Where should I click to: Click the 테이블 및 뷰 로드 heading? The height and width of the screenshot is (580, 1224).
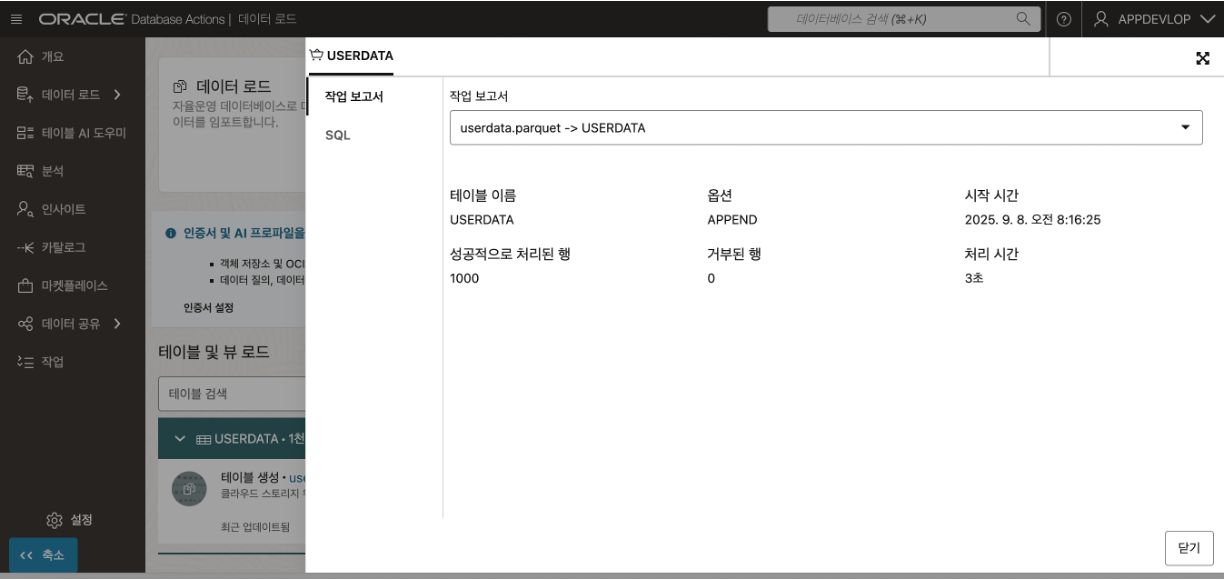point(214,352)
